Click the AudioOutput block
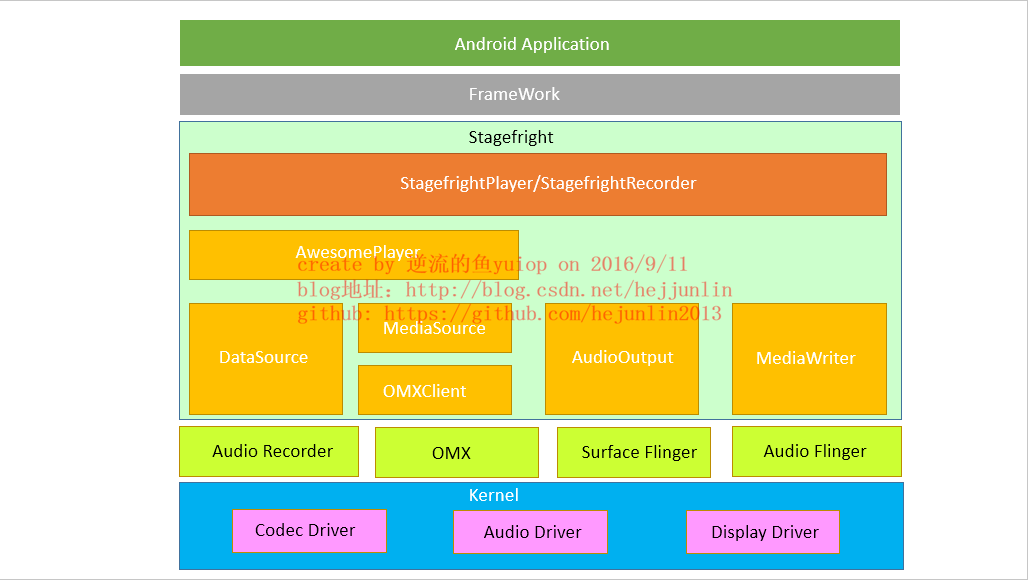 tap(622, 358)
